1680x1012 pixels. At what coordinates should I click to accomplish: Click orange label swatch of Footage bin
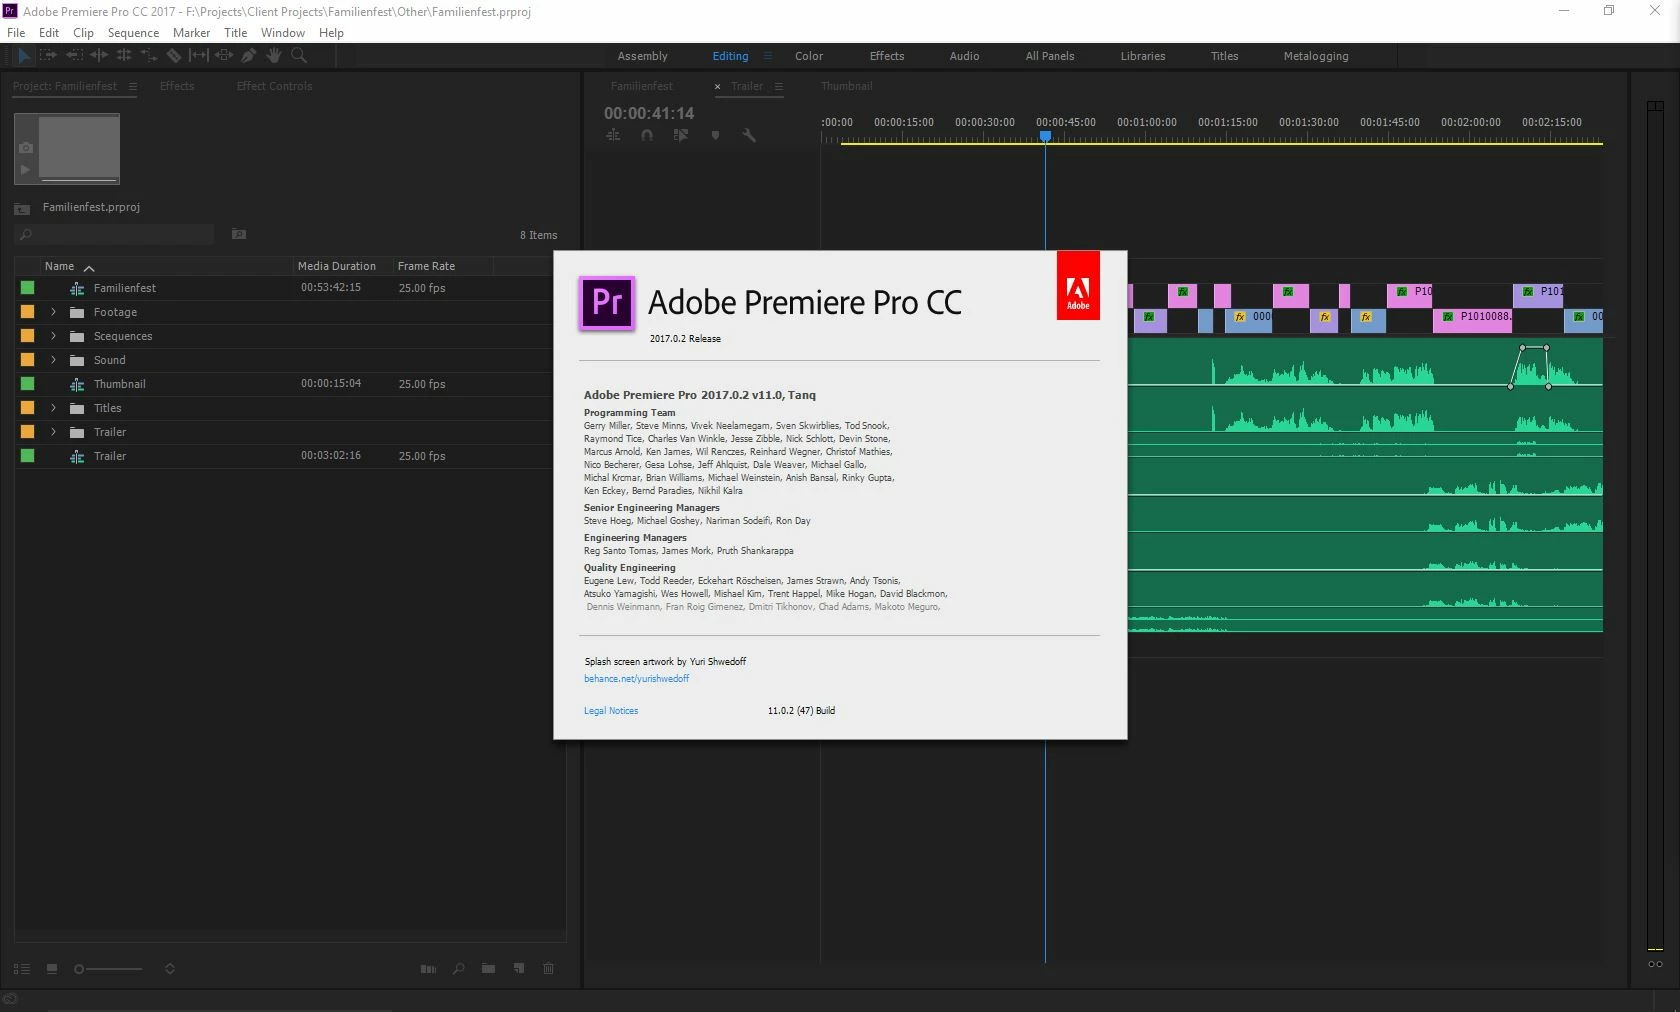tap(27, 312)
